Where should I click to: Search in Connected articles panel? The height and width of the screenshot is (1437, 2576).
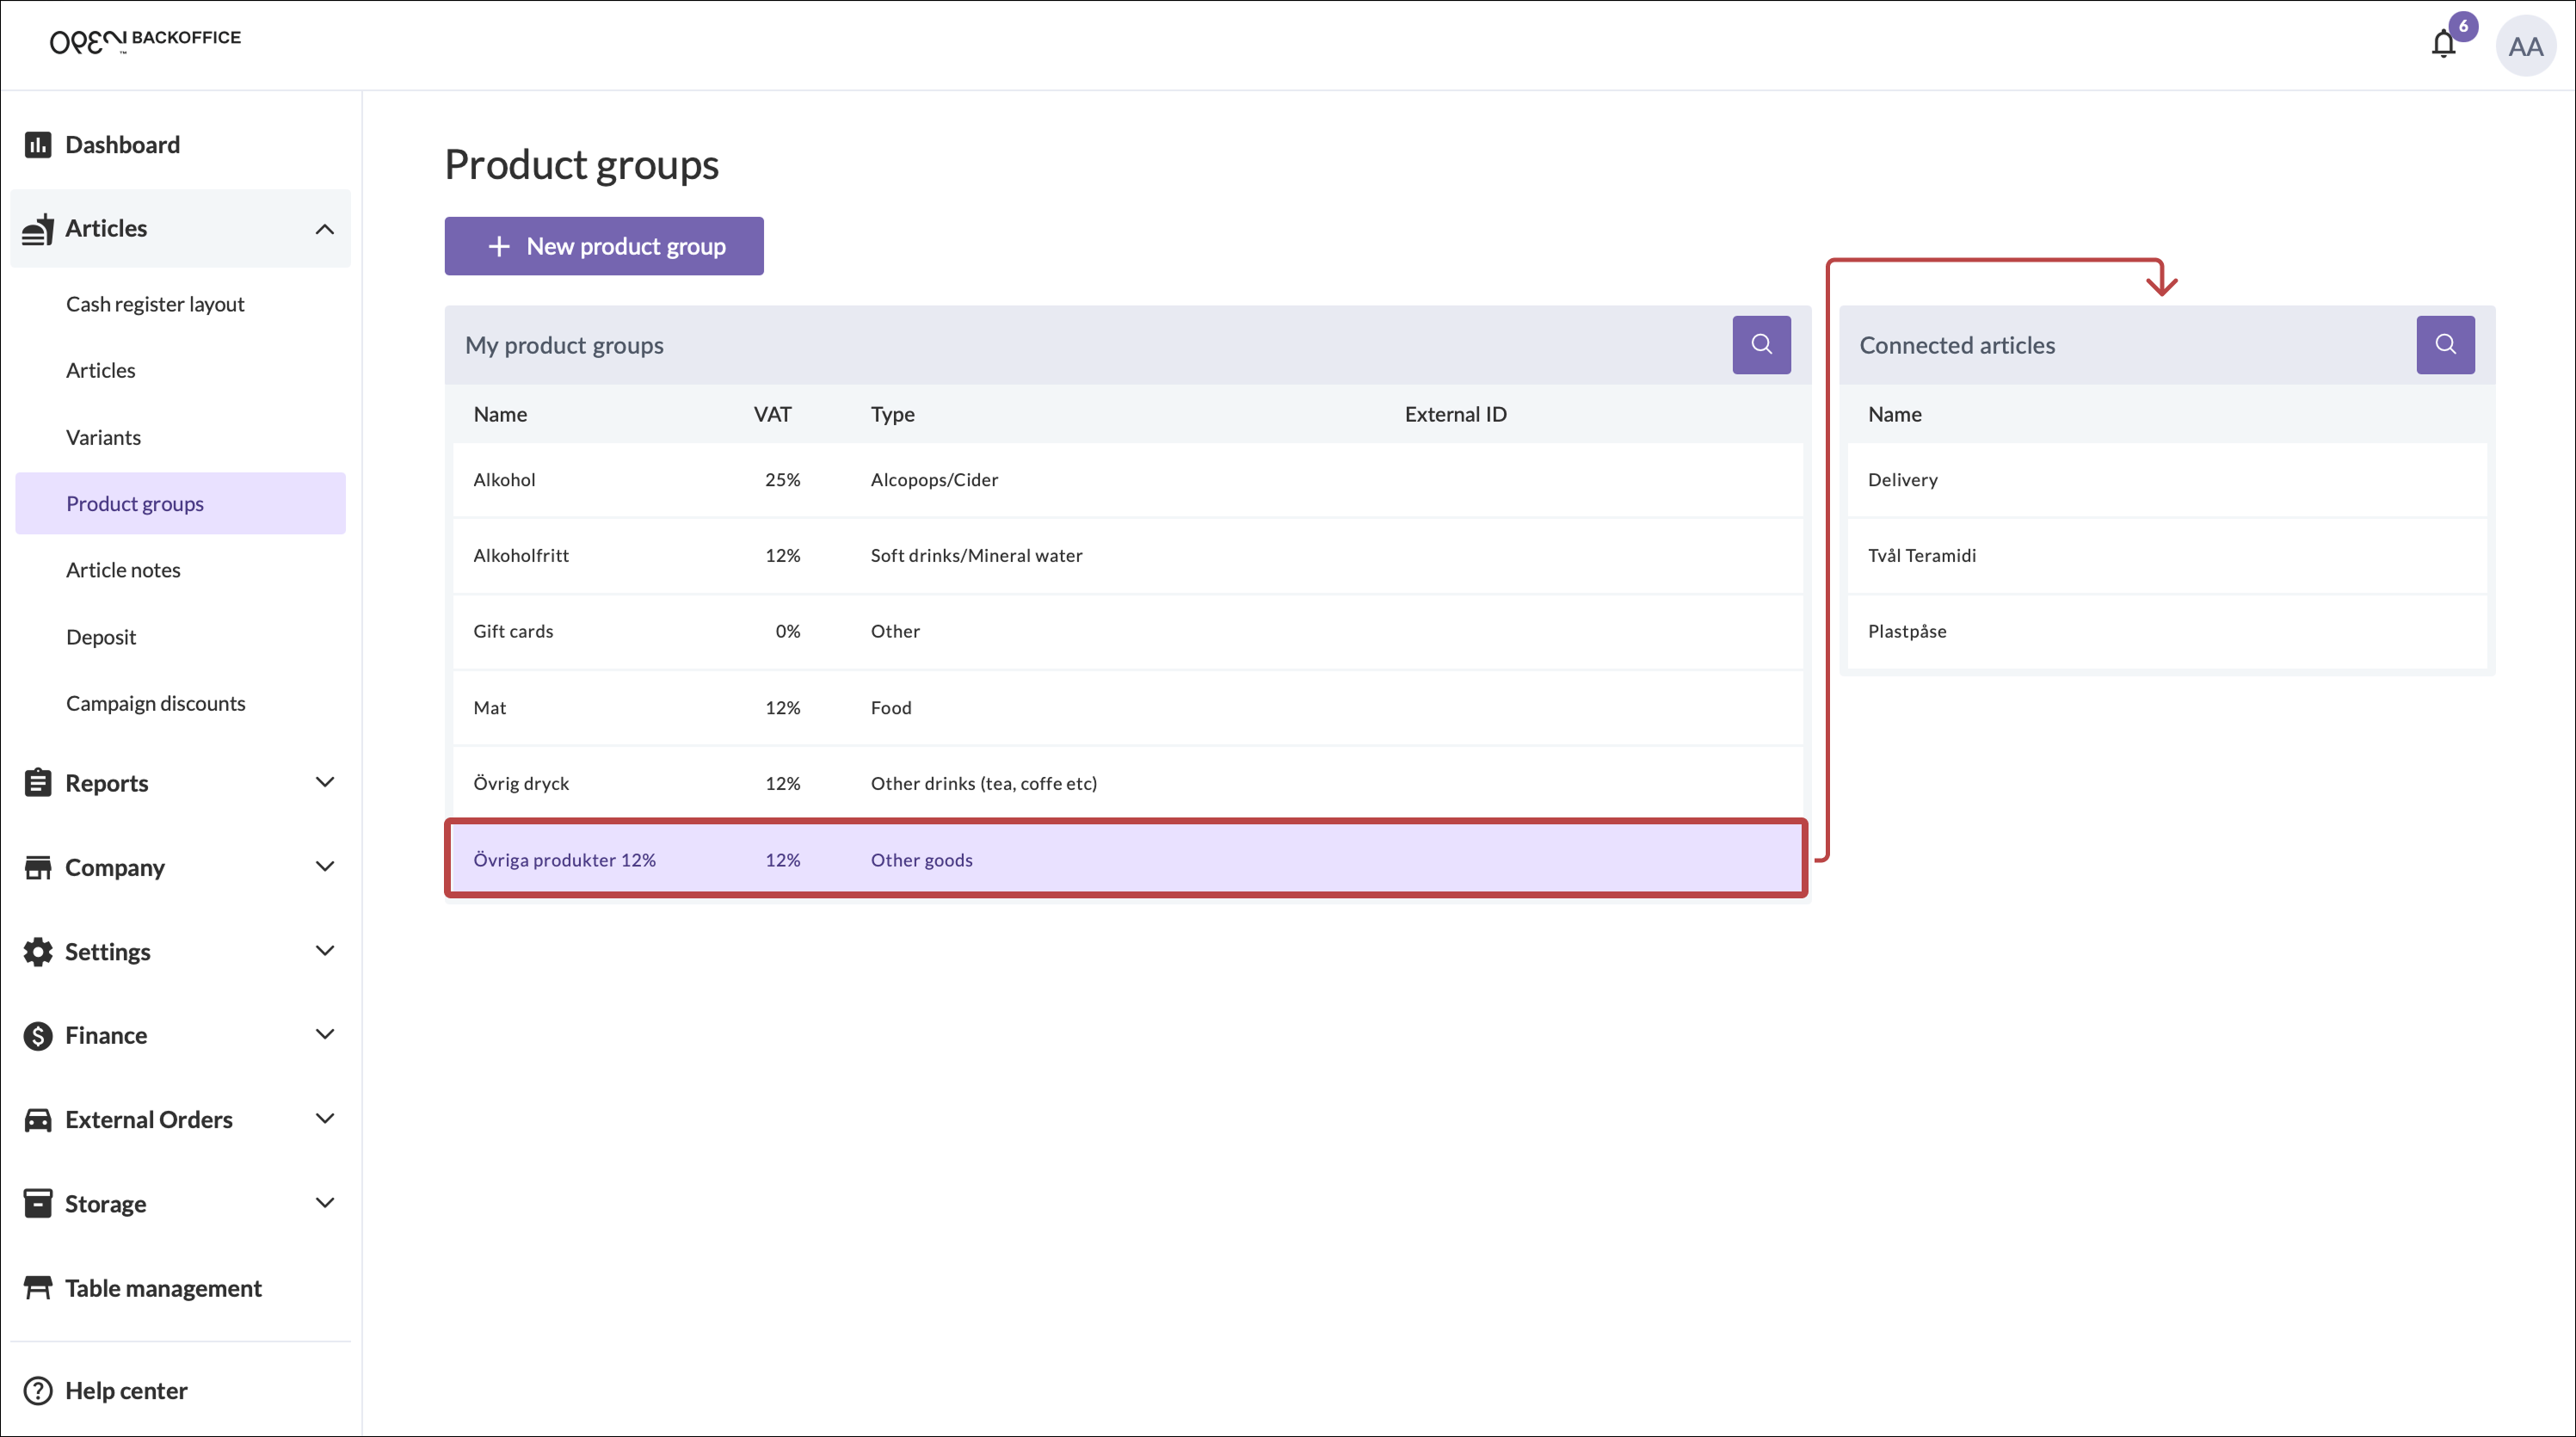(x=2445, y=345)
